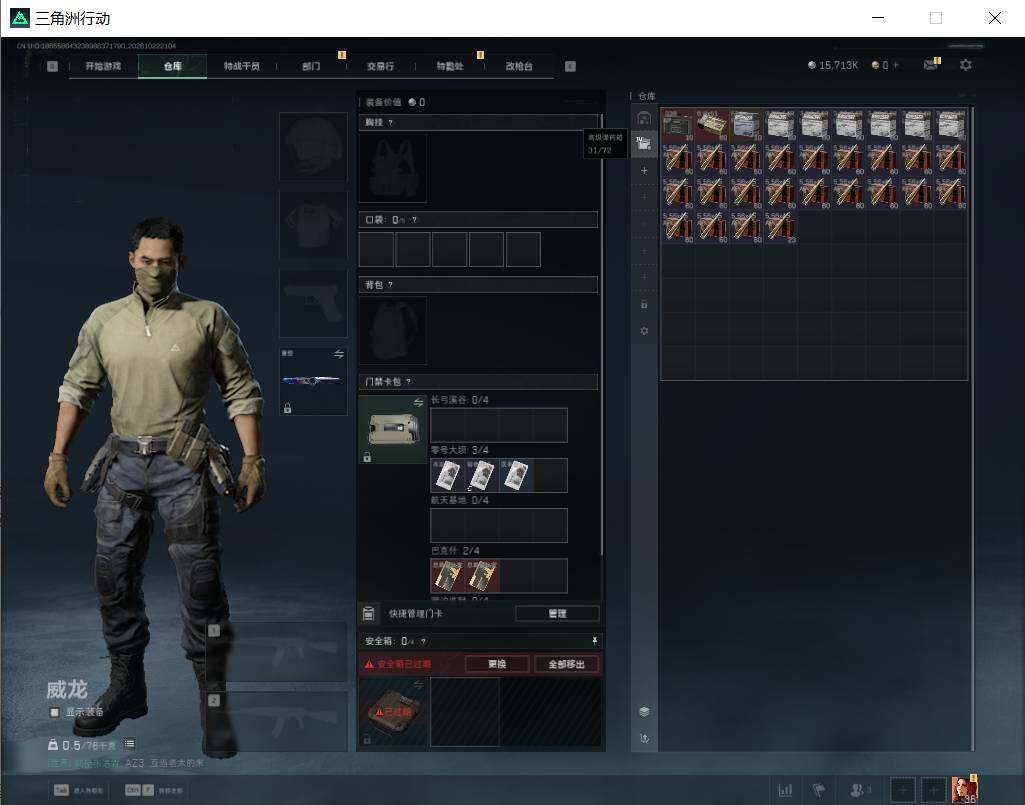Click the stack items icon in warehouse sidebar
The width and height of the screenshot is (1025, 805).
tap(644, 711)
